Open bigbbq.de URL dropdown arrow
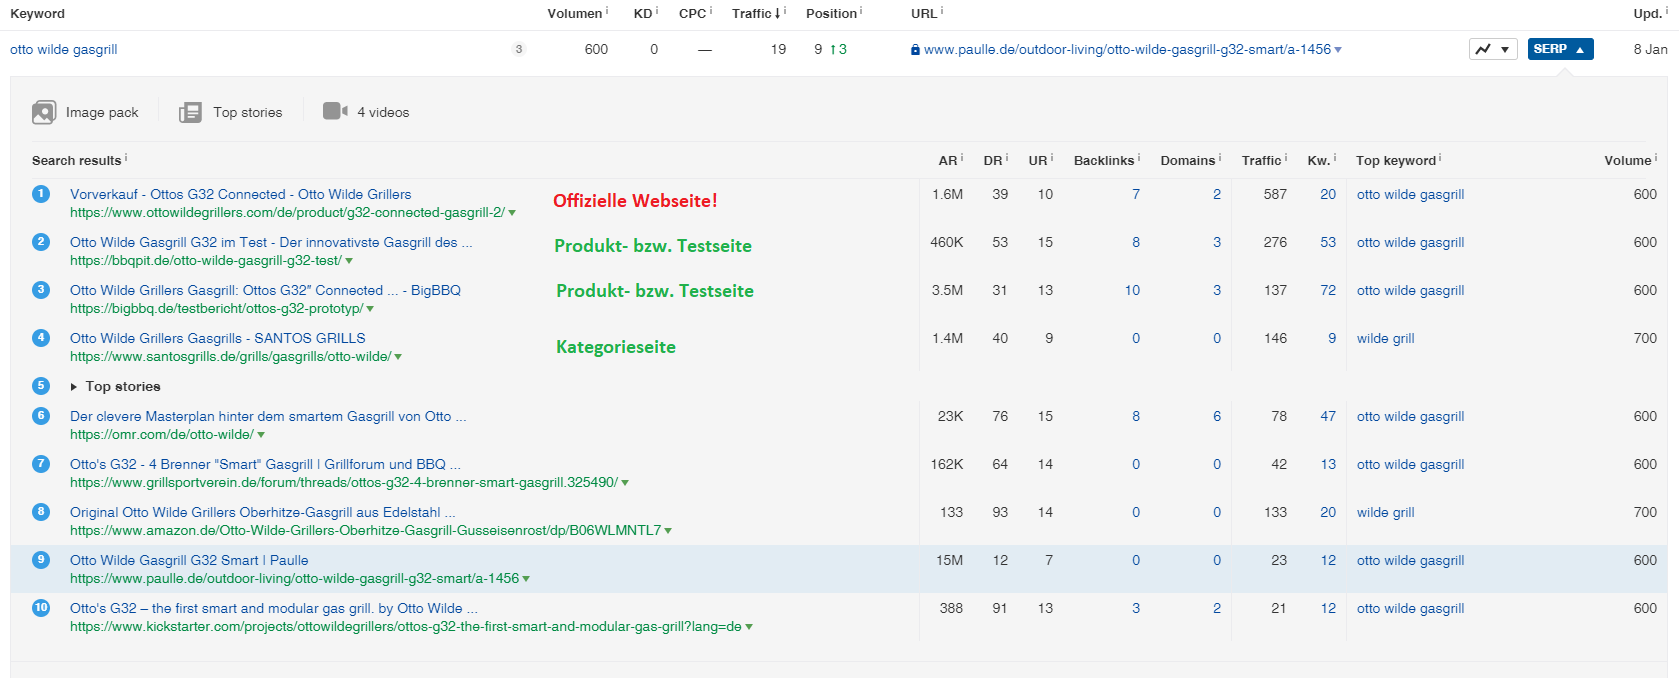 click(x=370, y=309)
